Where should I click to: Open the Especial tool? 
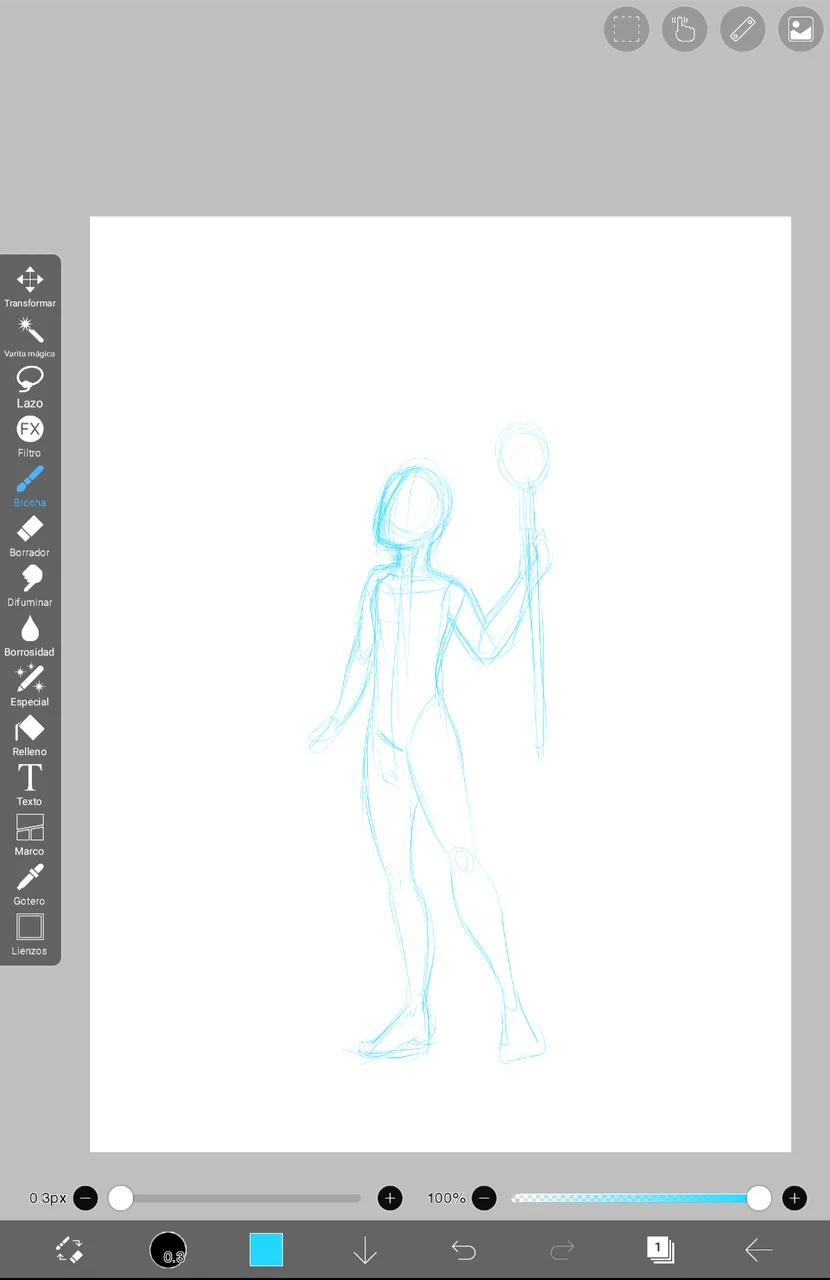tap(30, 686)
